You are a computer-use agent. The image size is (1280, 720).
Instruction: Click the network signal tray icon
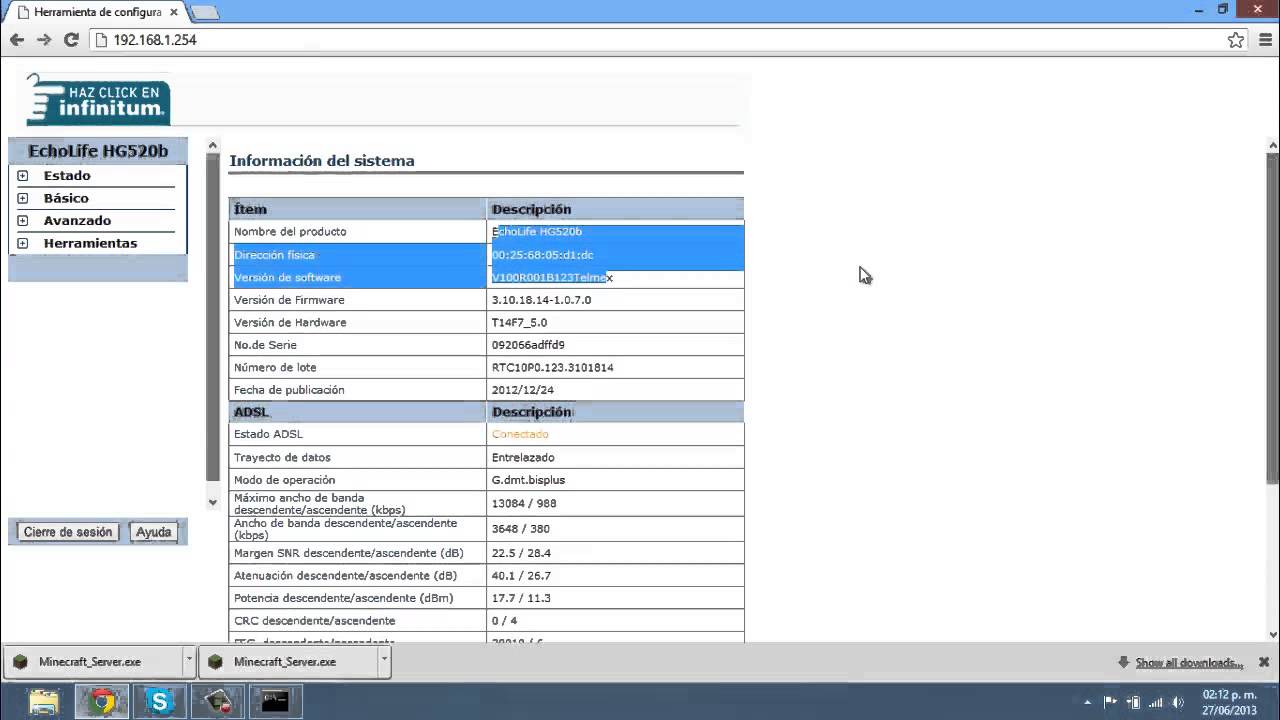tap(1156, 702)
